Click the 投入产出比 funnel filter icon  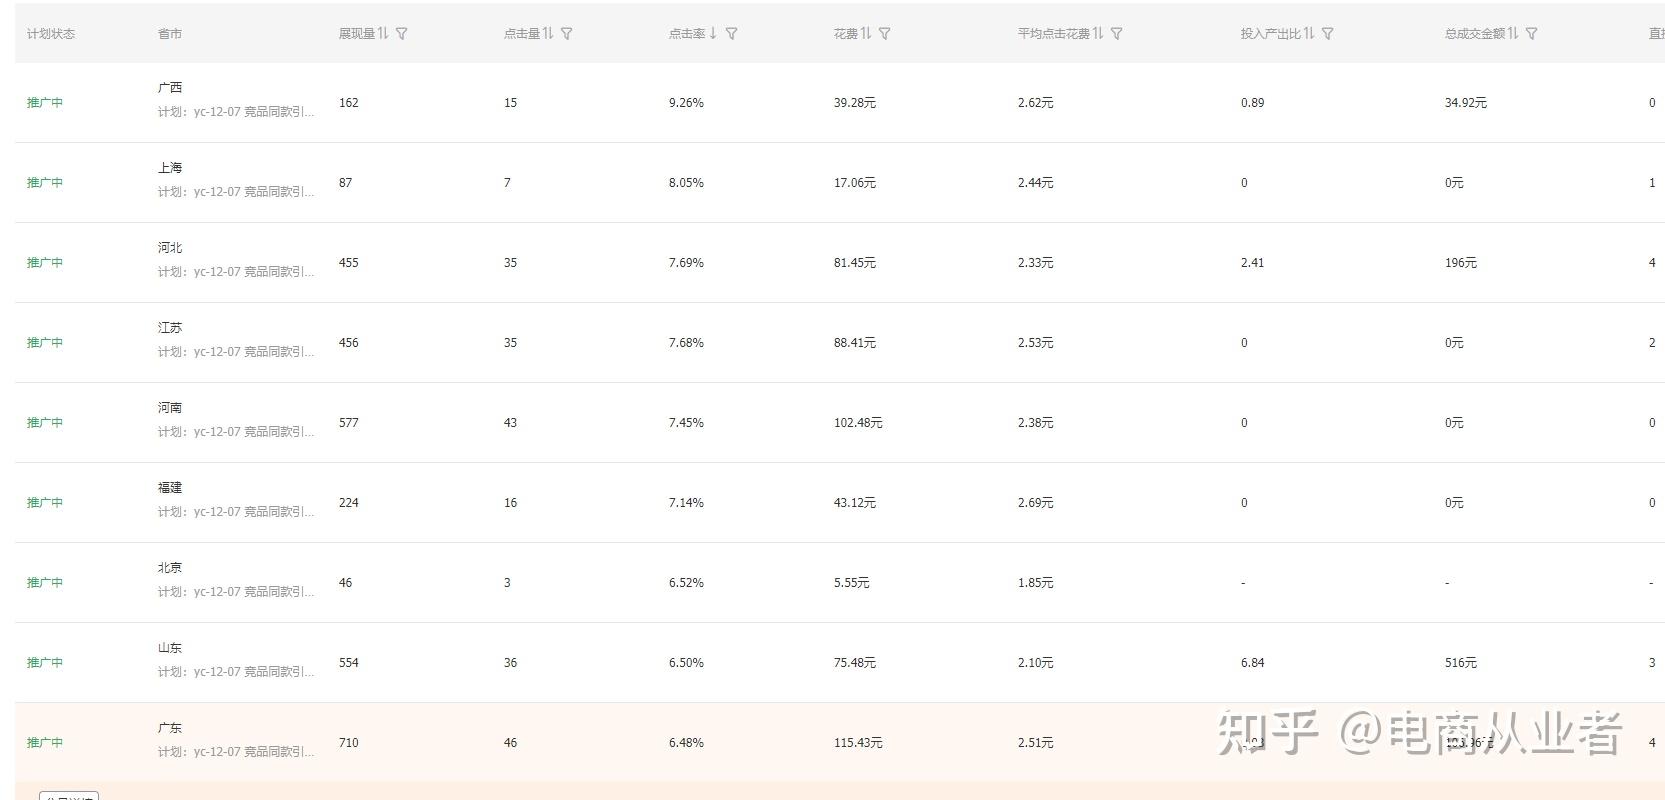pos(1328,34)
